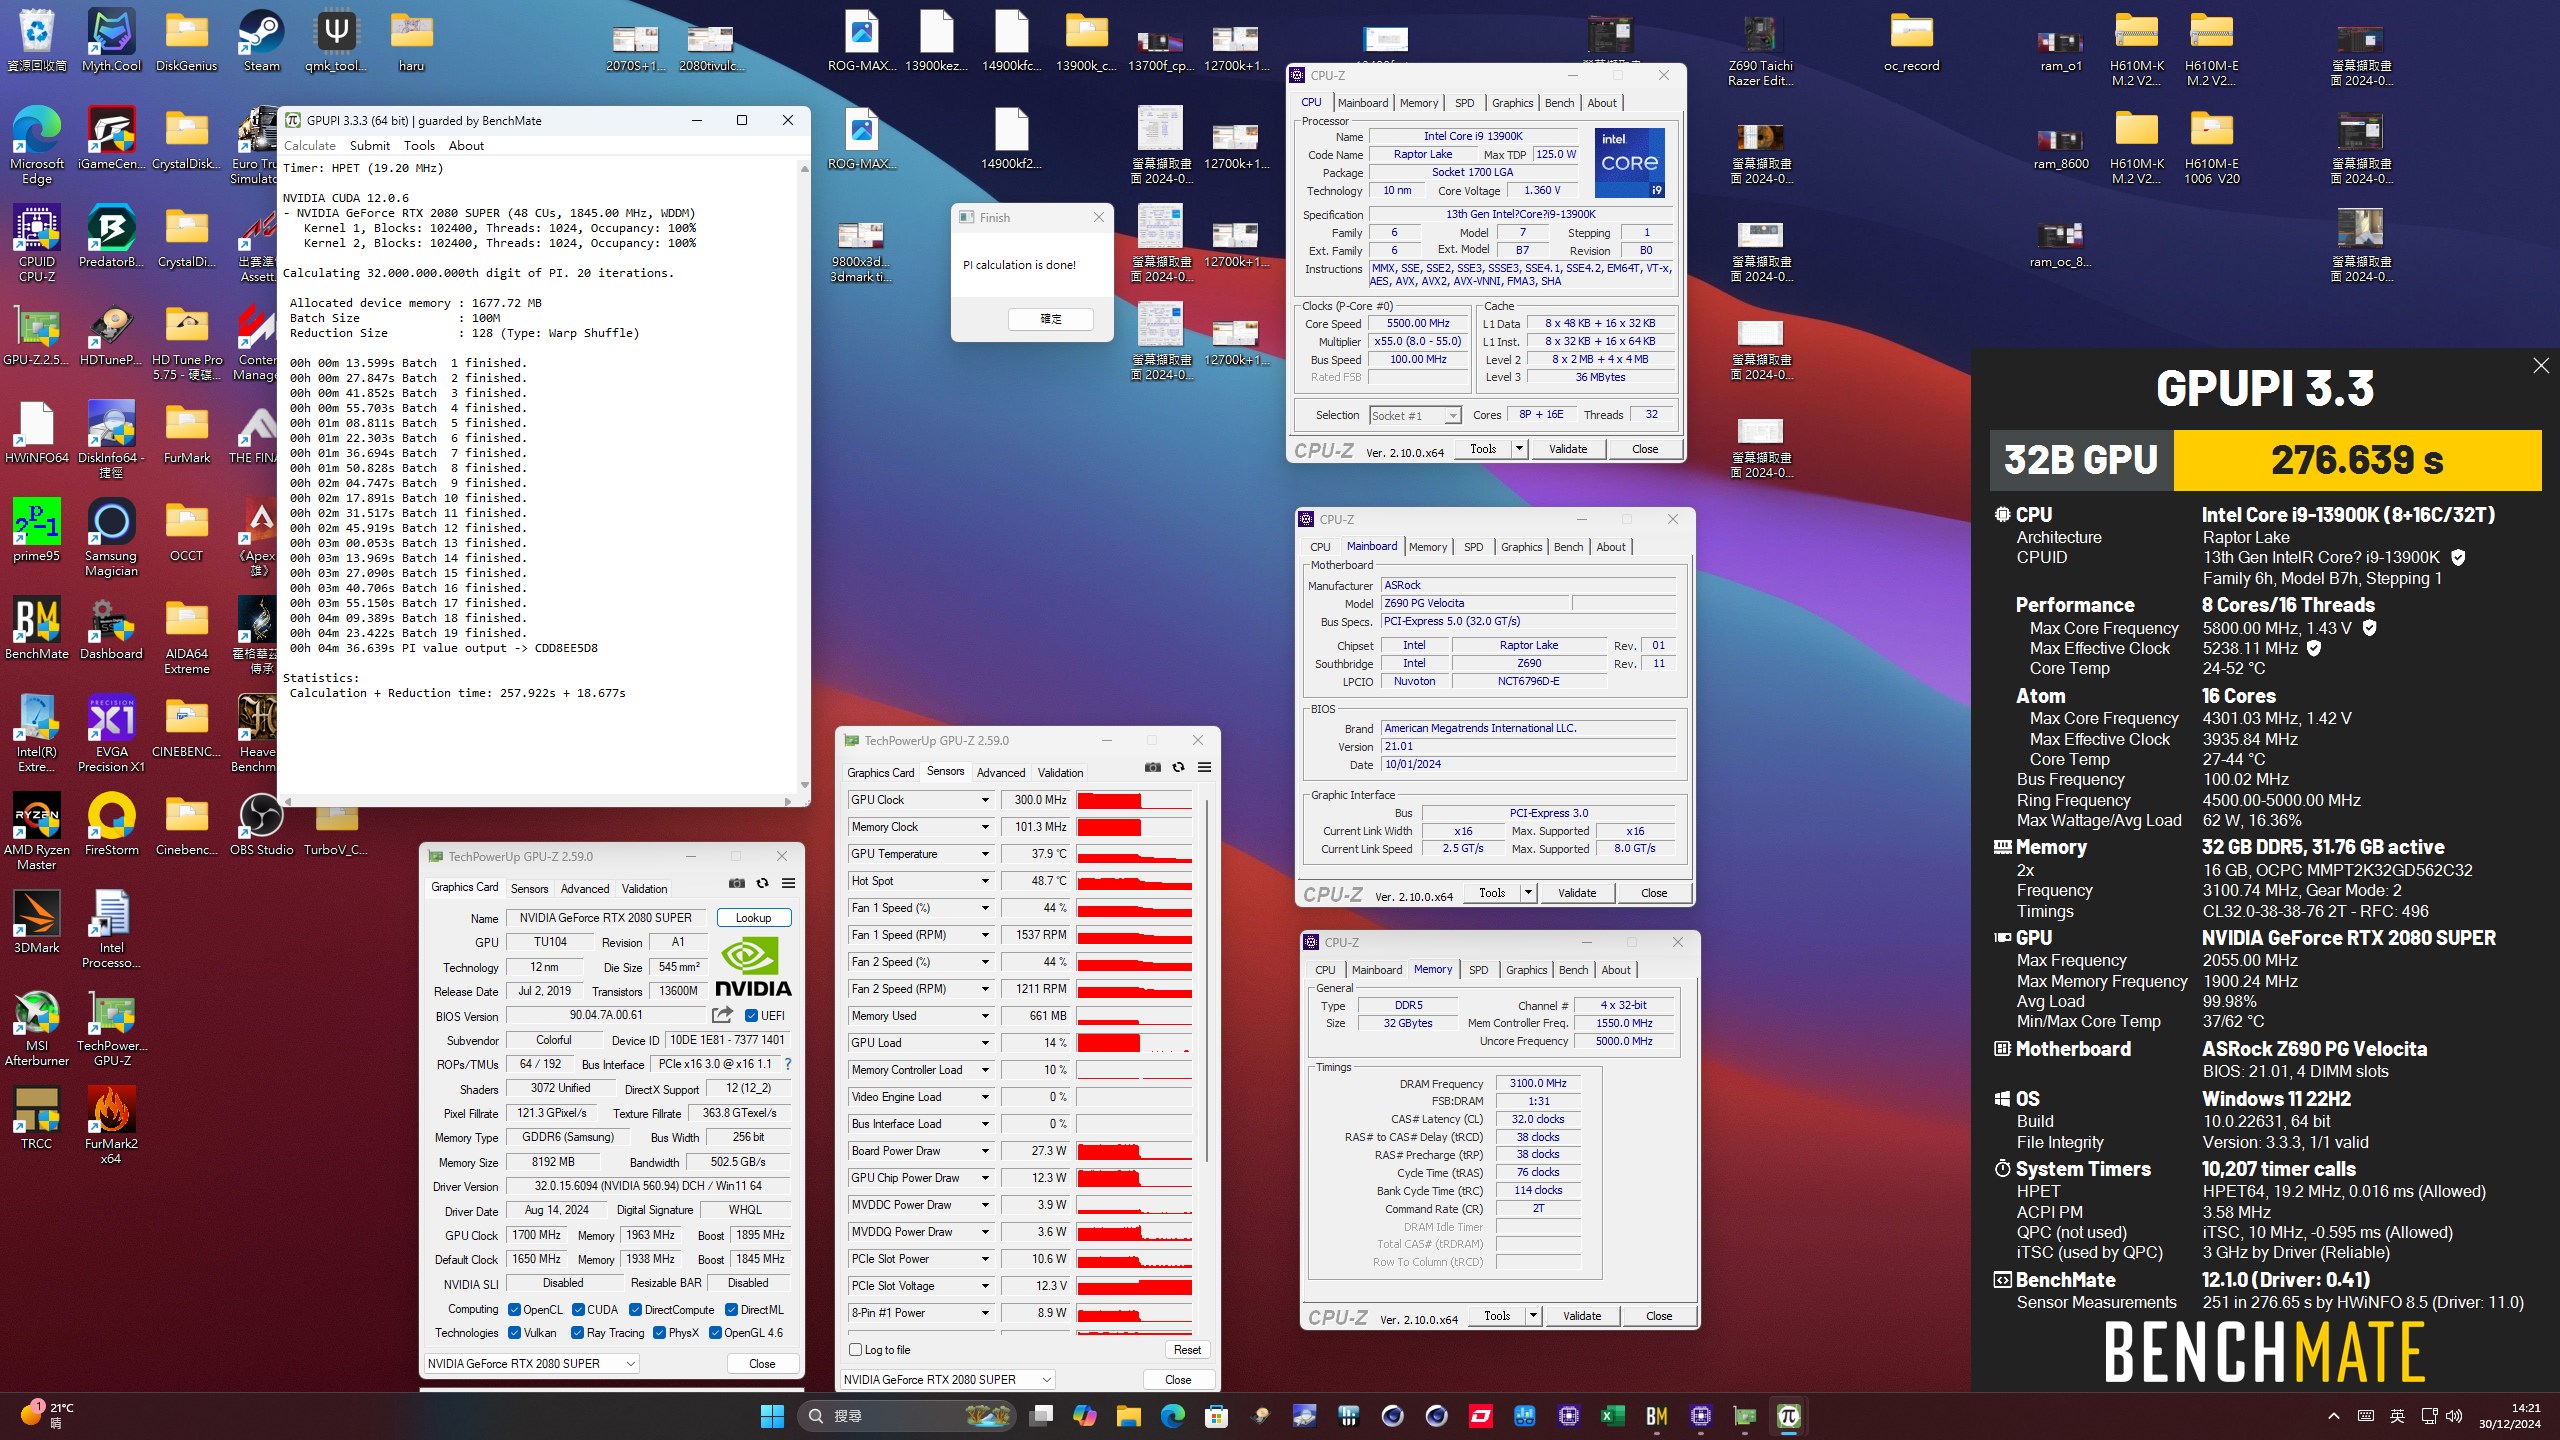Click Lookup button in GPU-Z

click(x=754, y=918)
